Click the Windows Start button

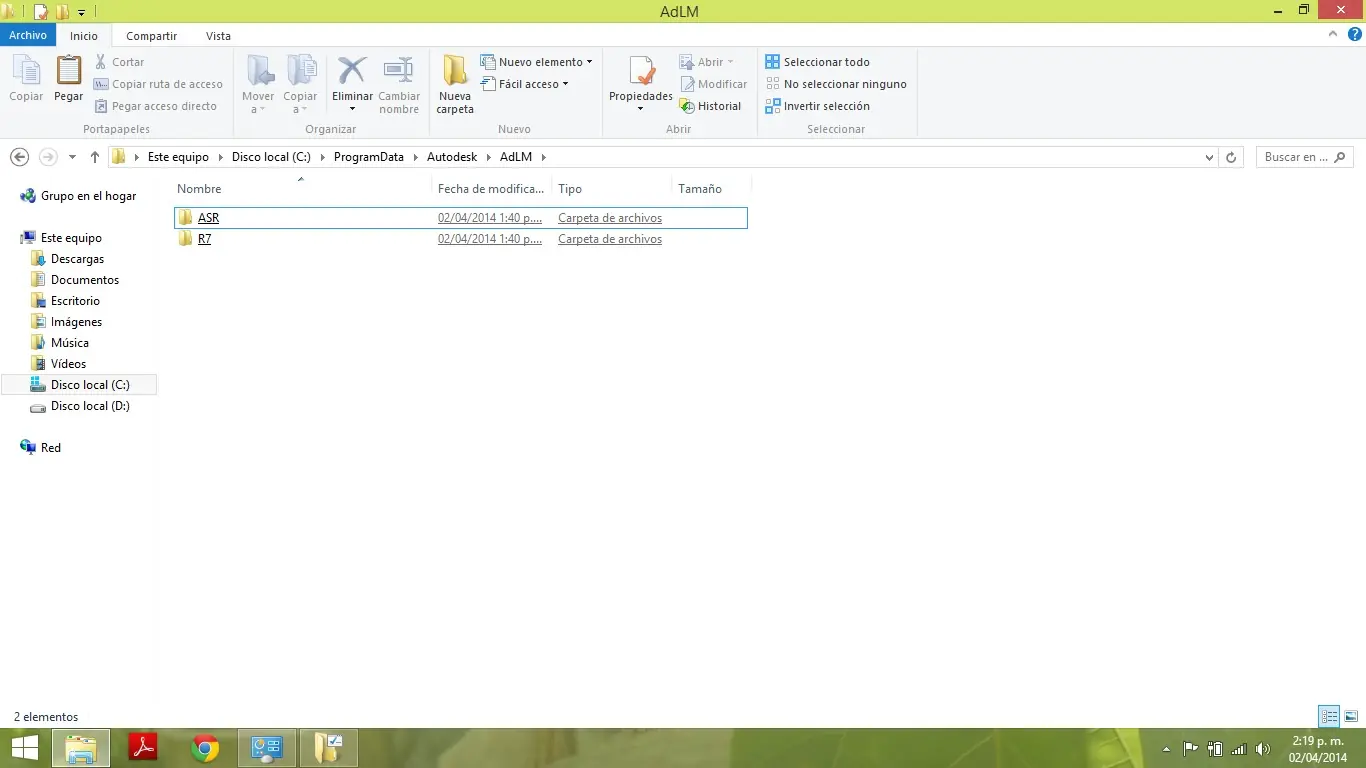coord(24,748)
